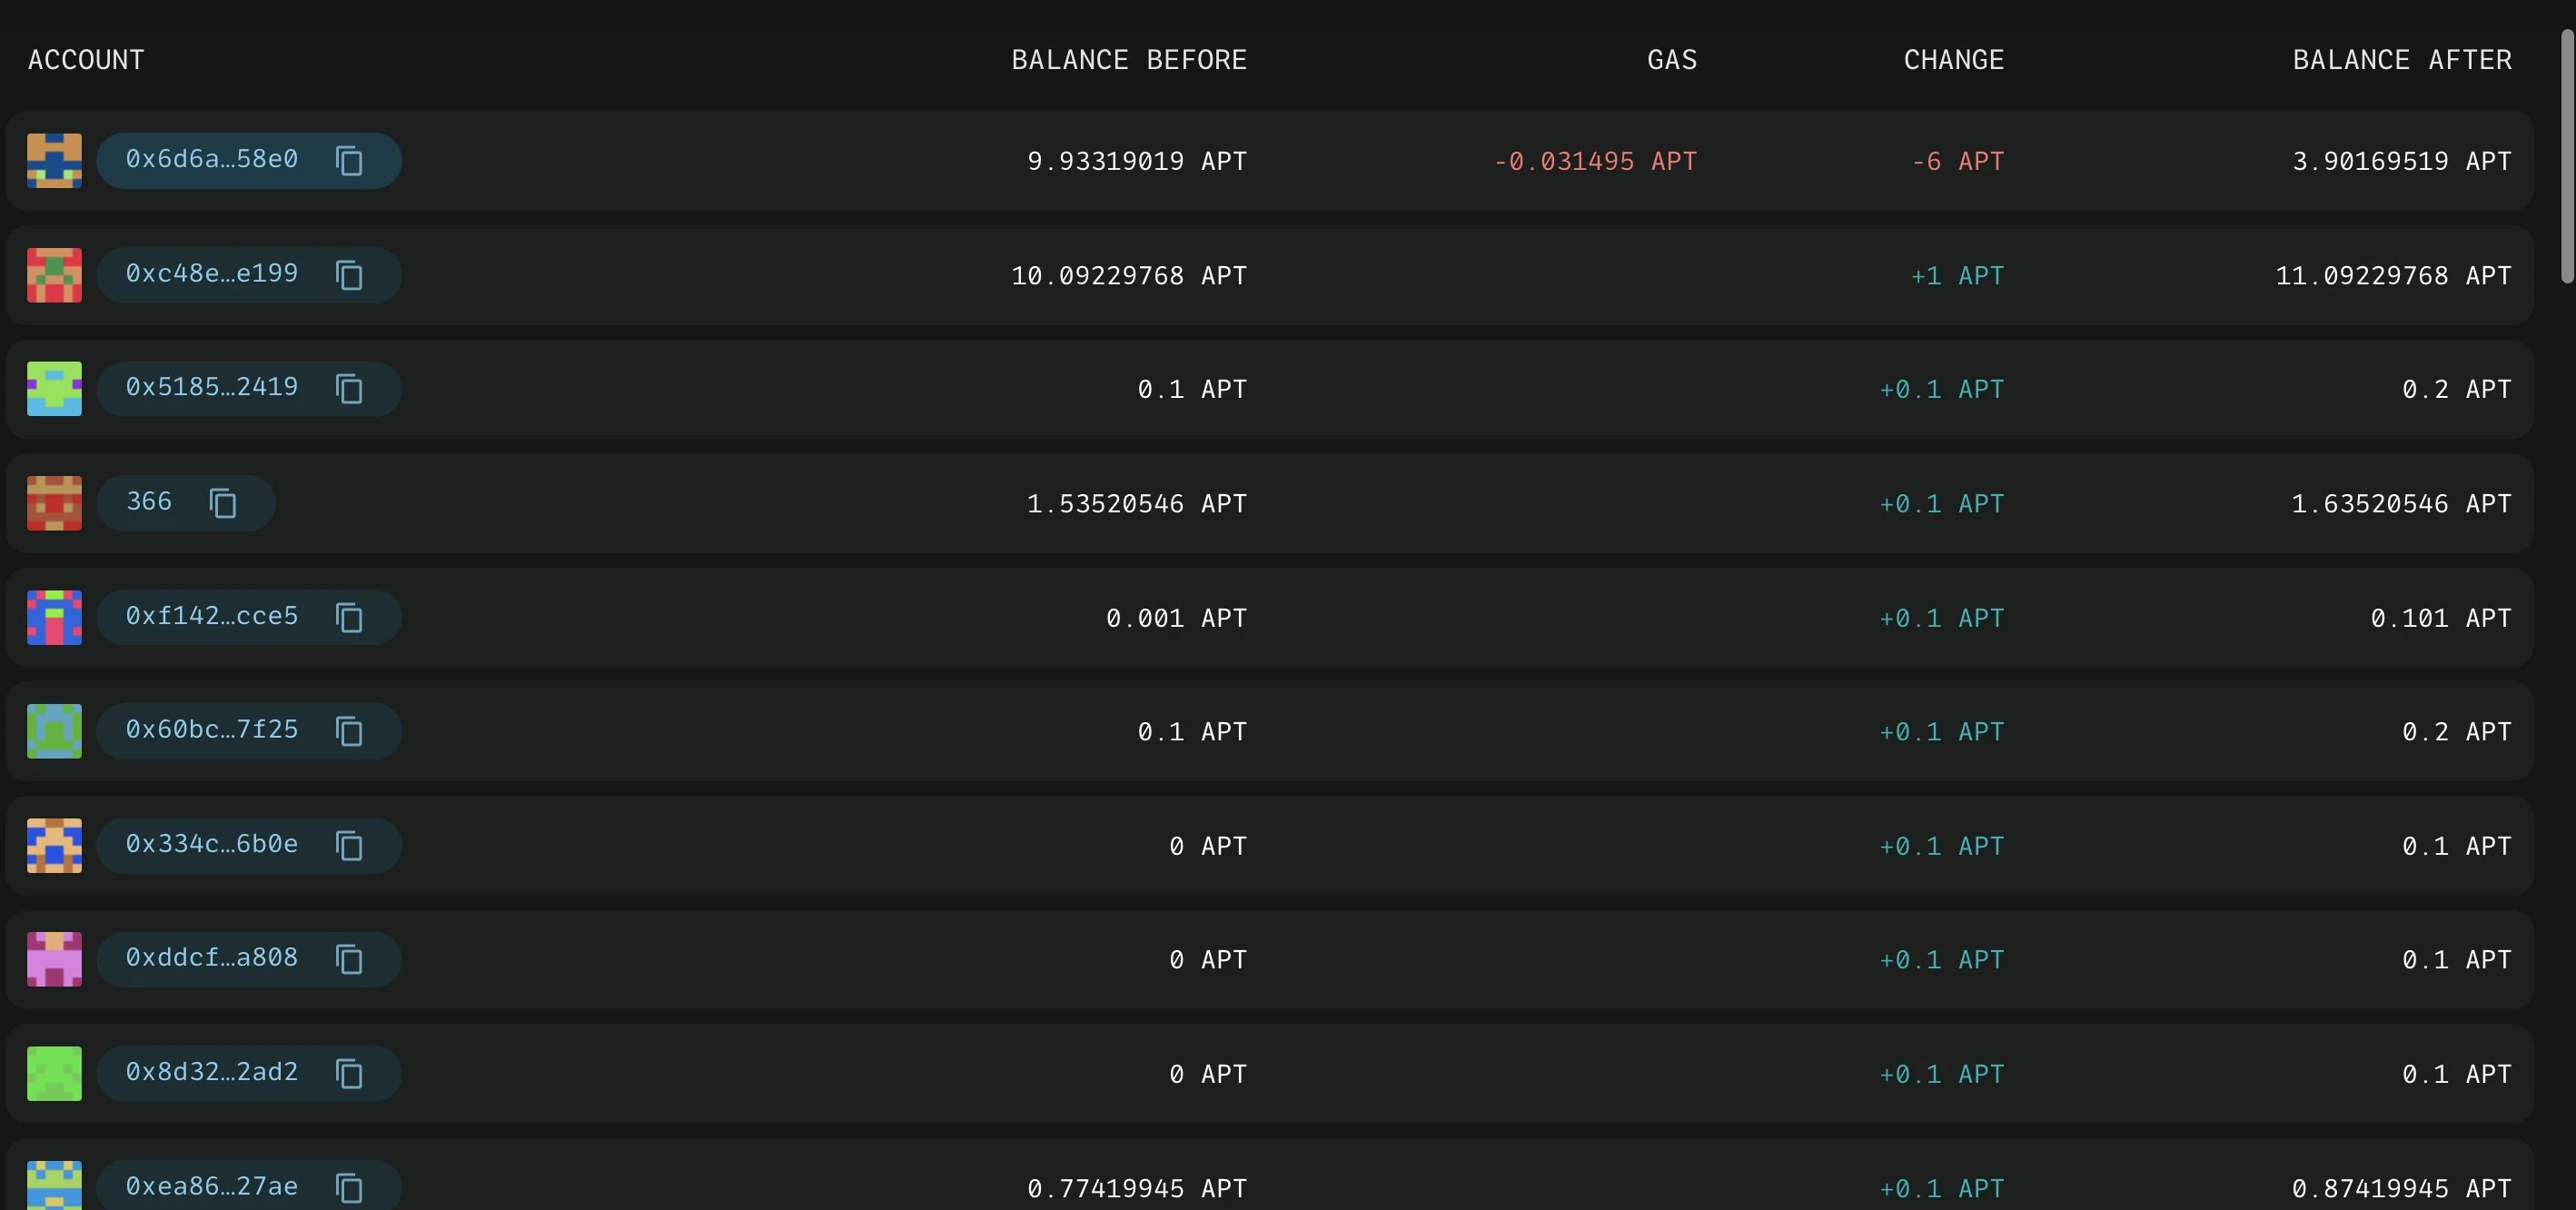Image resolution: width=2576 pixels, height=1210 pixels.
Task: Copy address 0x334c…6b0e with its copy icon
Action: (x=349, y=846)
